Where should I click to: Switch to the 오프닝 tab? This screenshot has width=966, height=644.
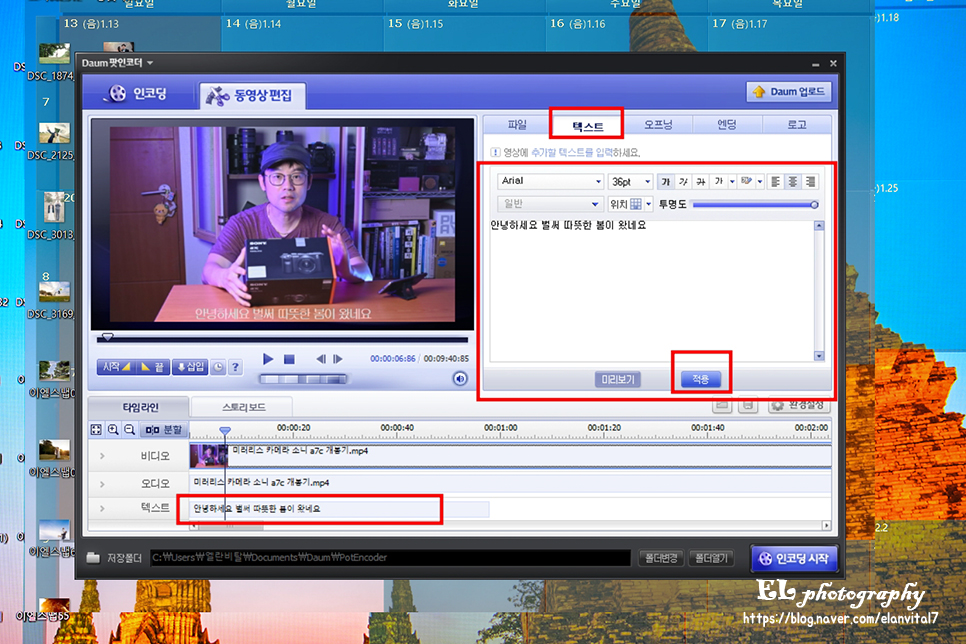658,124
